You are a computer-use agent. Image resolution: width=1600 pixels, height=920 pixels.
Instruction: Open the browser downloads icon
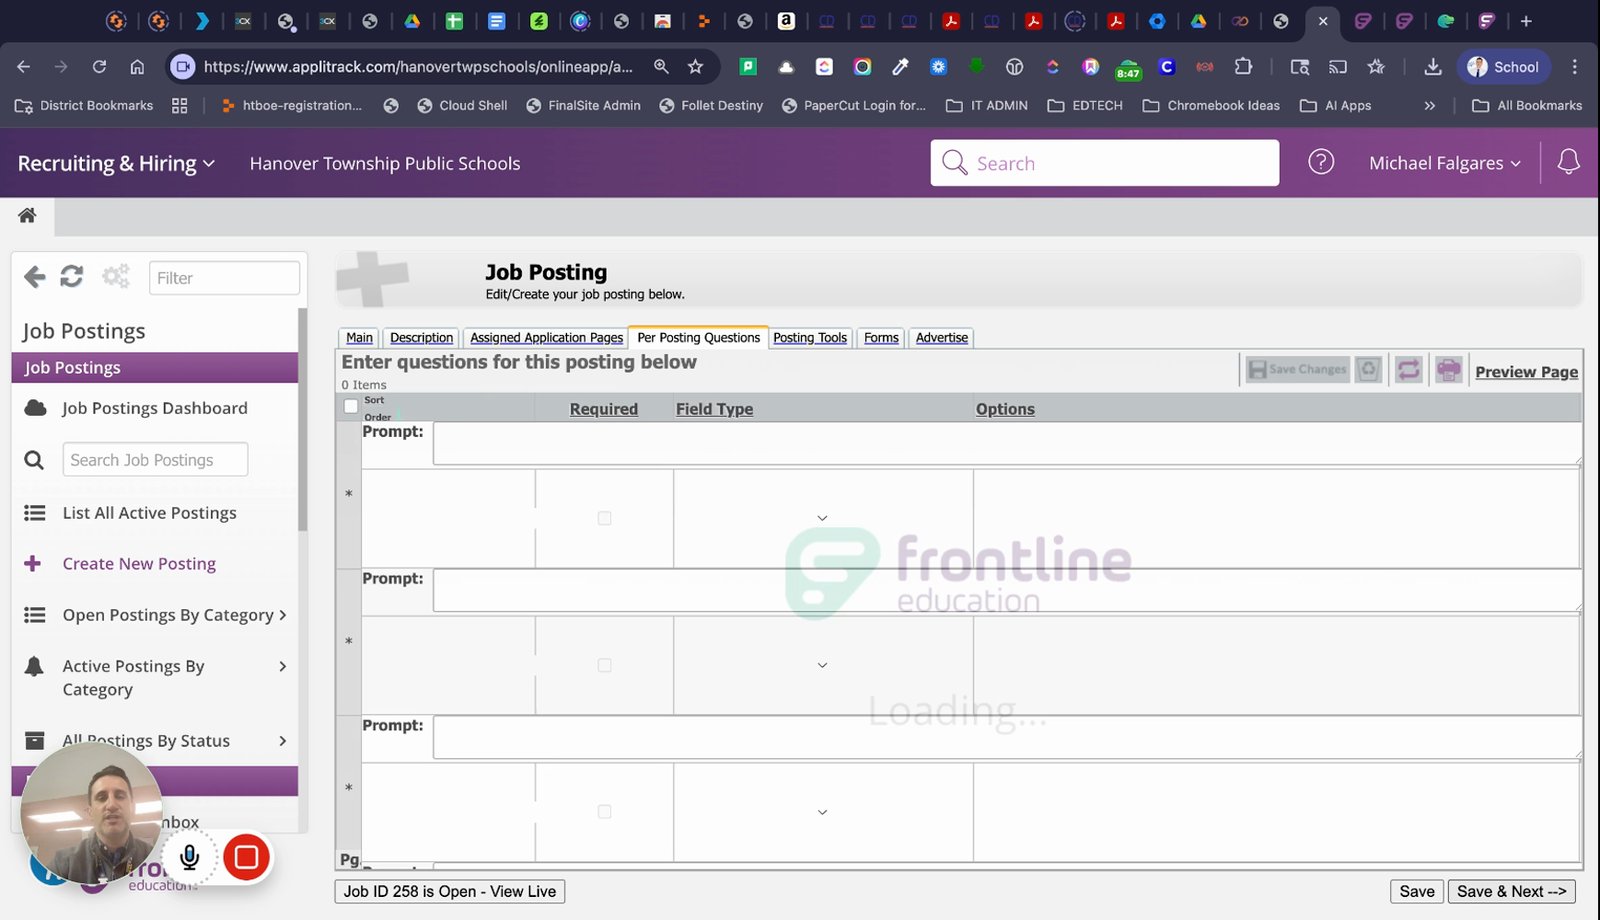point(1433,67)
